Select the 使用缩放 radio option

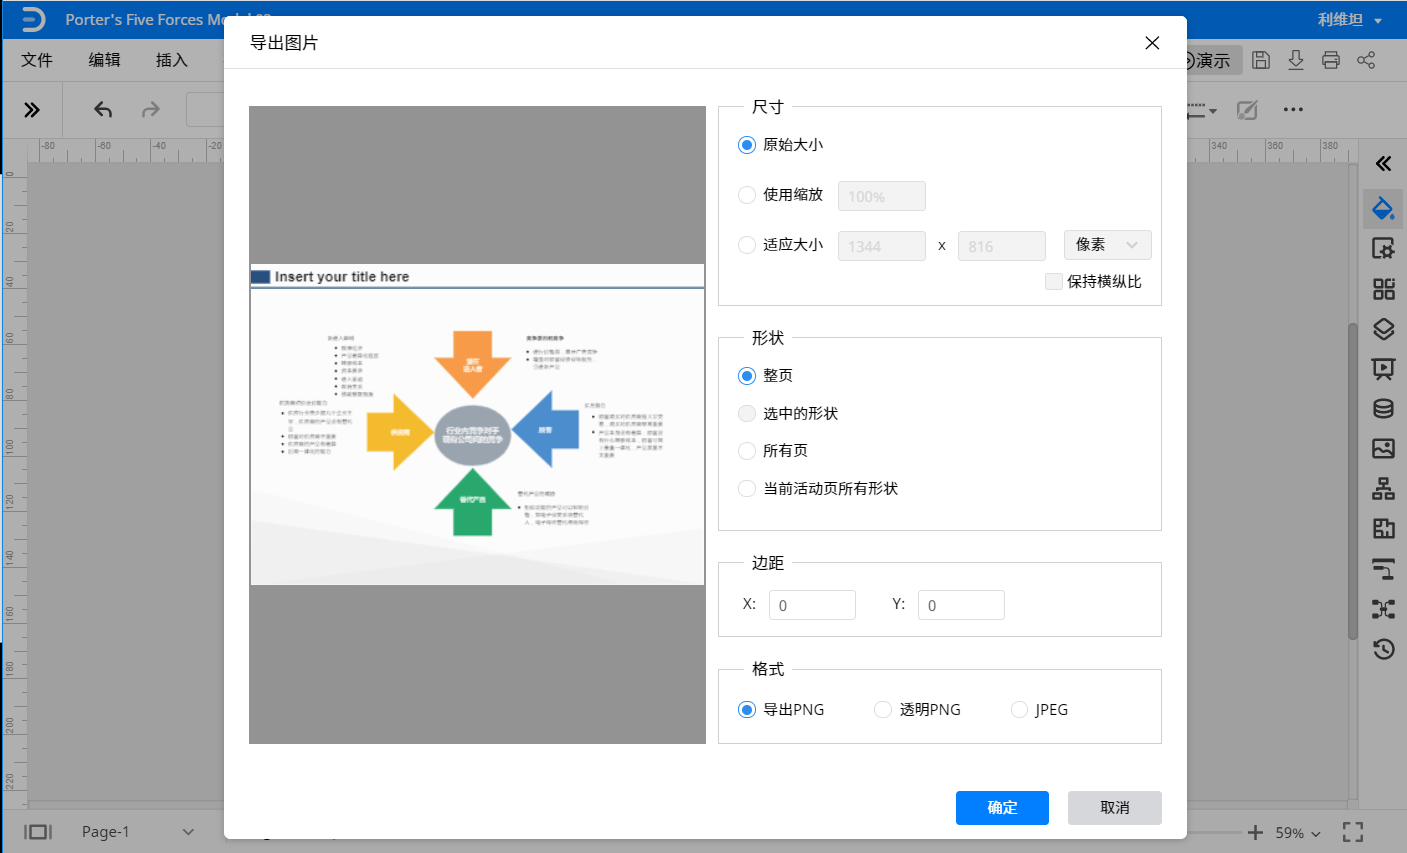click(747, 195)
